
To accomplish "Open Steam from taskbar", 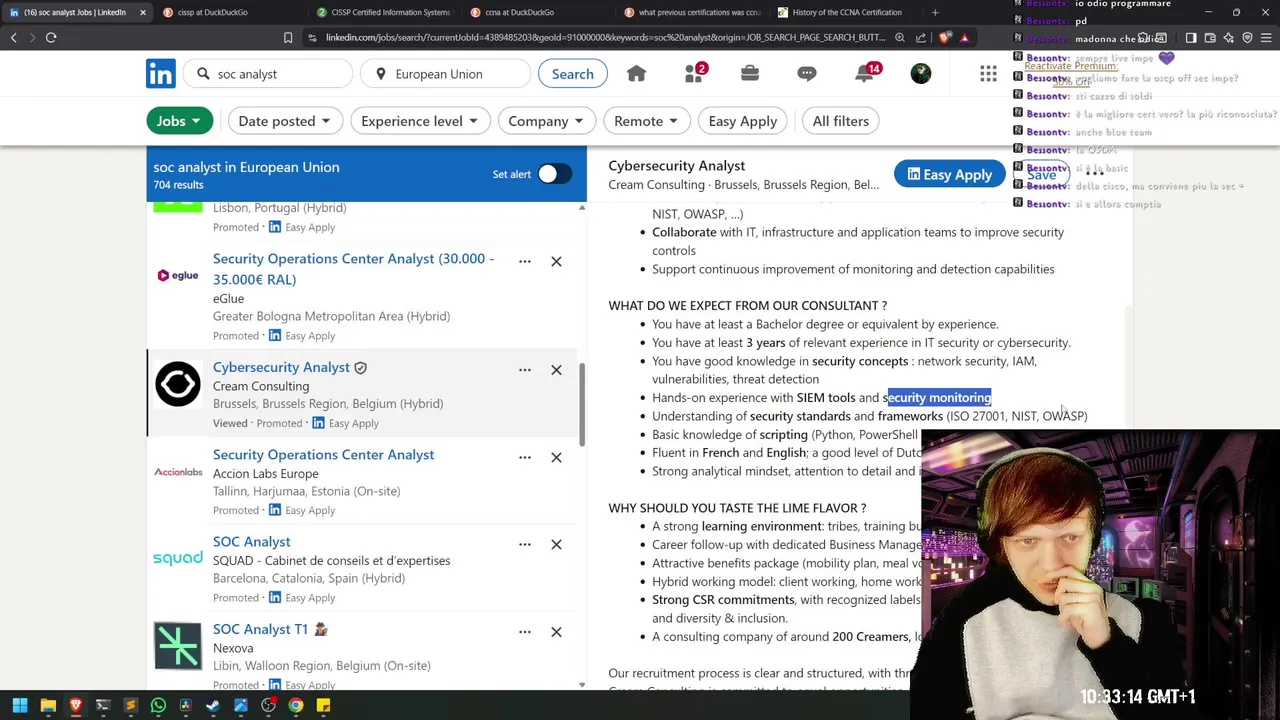I will [x=213, y=706].
